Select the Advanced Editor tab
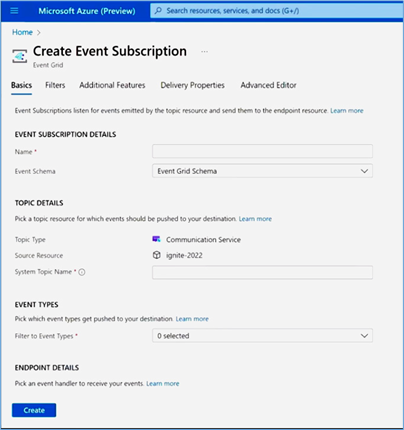The height and width of the screenshot is (430, 404). tap(268, 85)
